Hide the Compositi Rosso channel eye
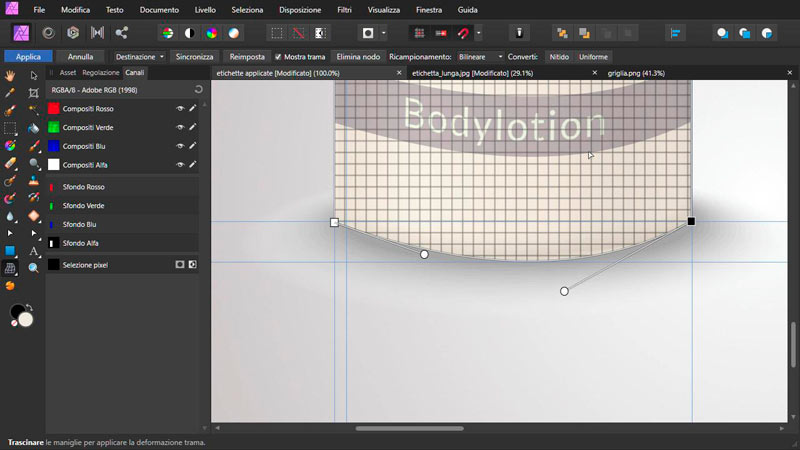 [x=180, y=109]
